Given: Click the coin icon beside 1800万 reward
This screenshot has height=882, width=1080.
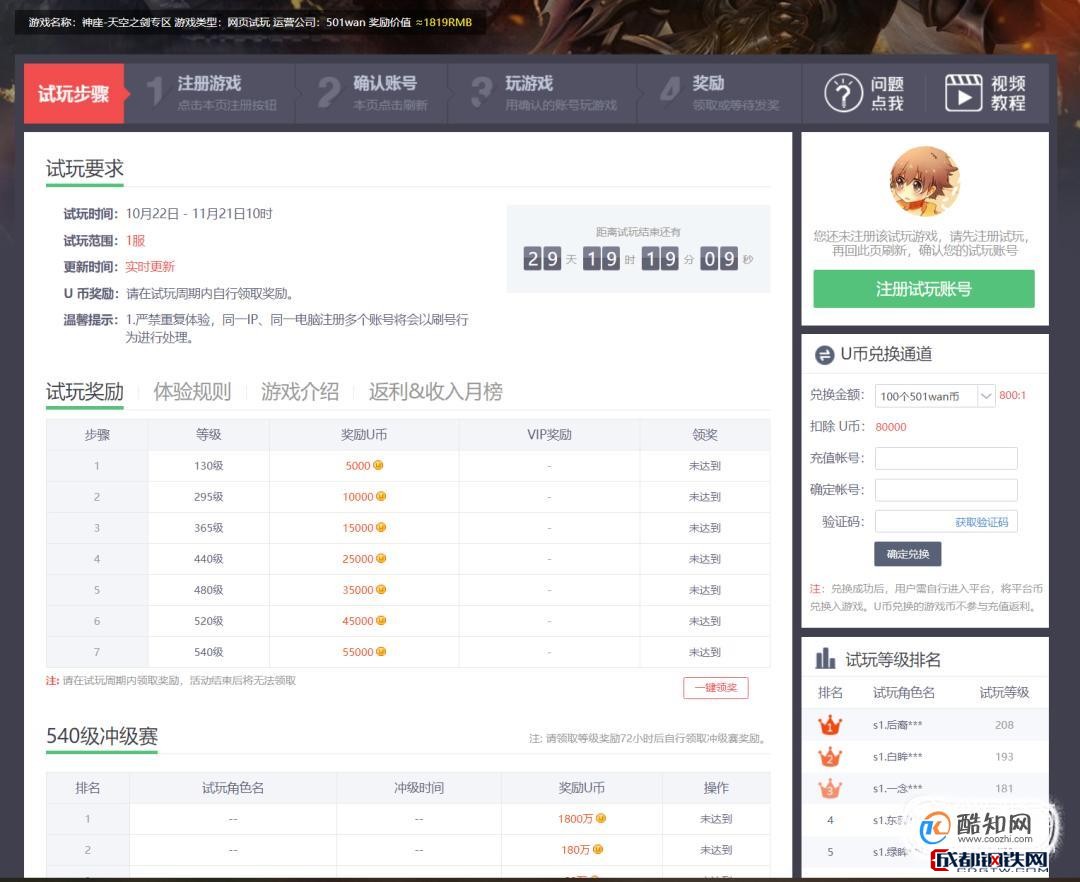Looking at the screenshot, I should (x=599, y=820).
